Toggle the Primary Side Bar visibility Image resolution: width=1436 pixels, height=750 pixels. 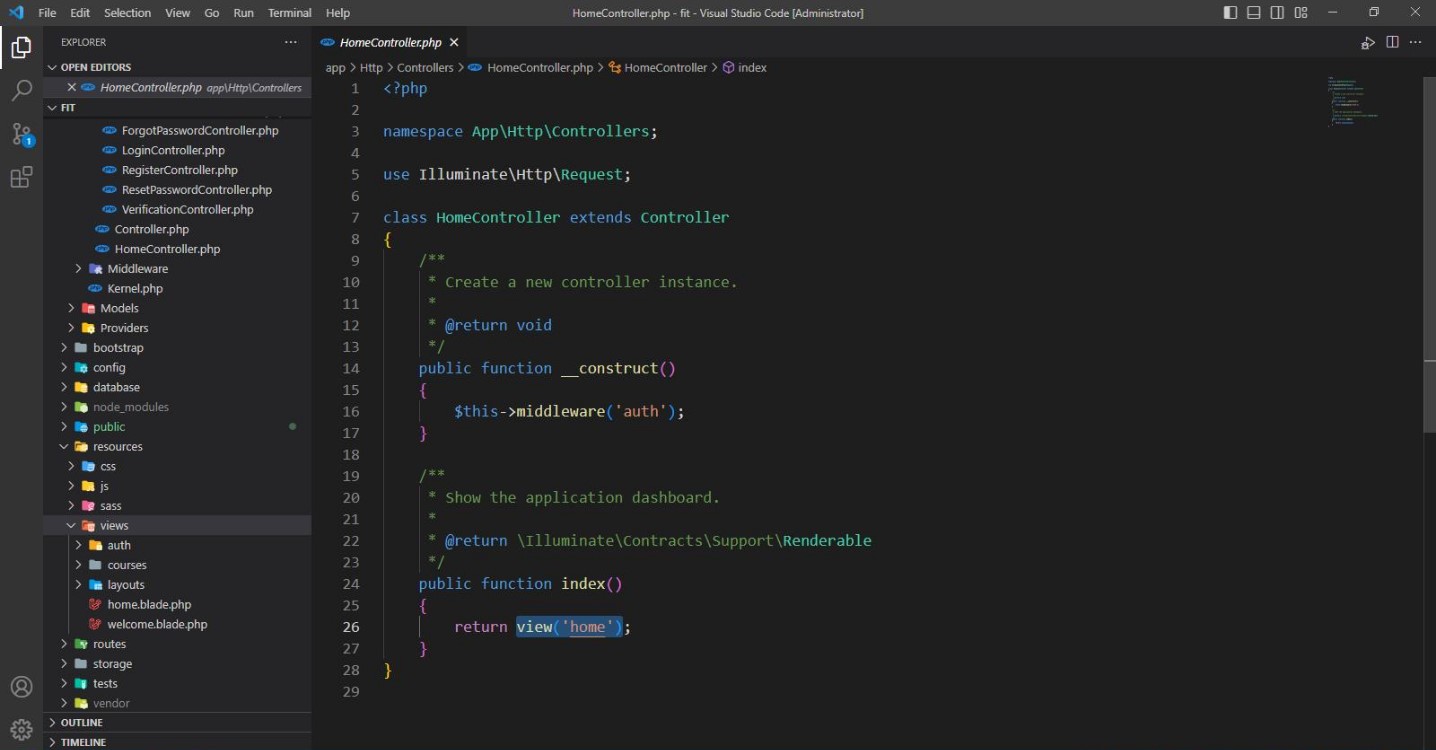coord(1230,13)
